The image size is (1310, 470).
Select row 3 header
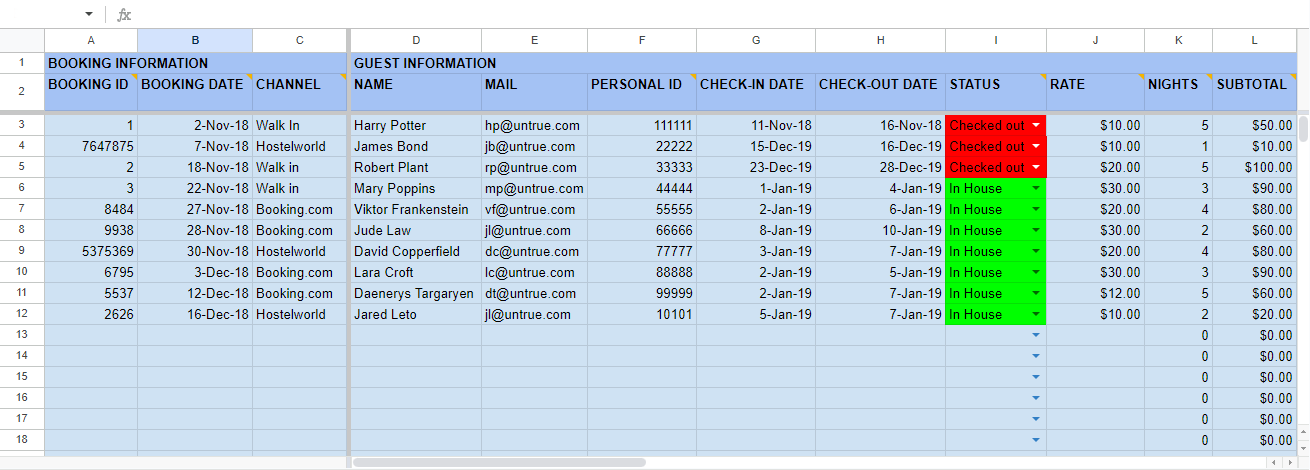22,126
